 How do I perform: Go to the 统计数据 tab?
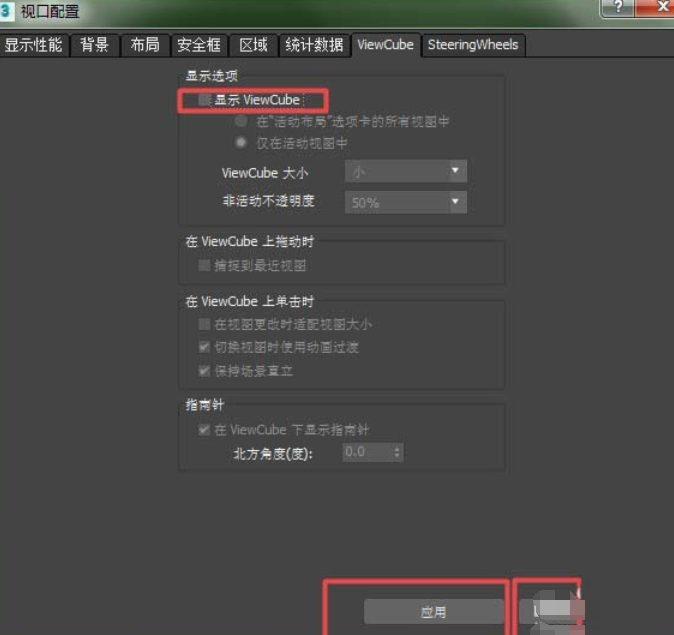click(313, 45)
